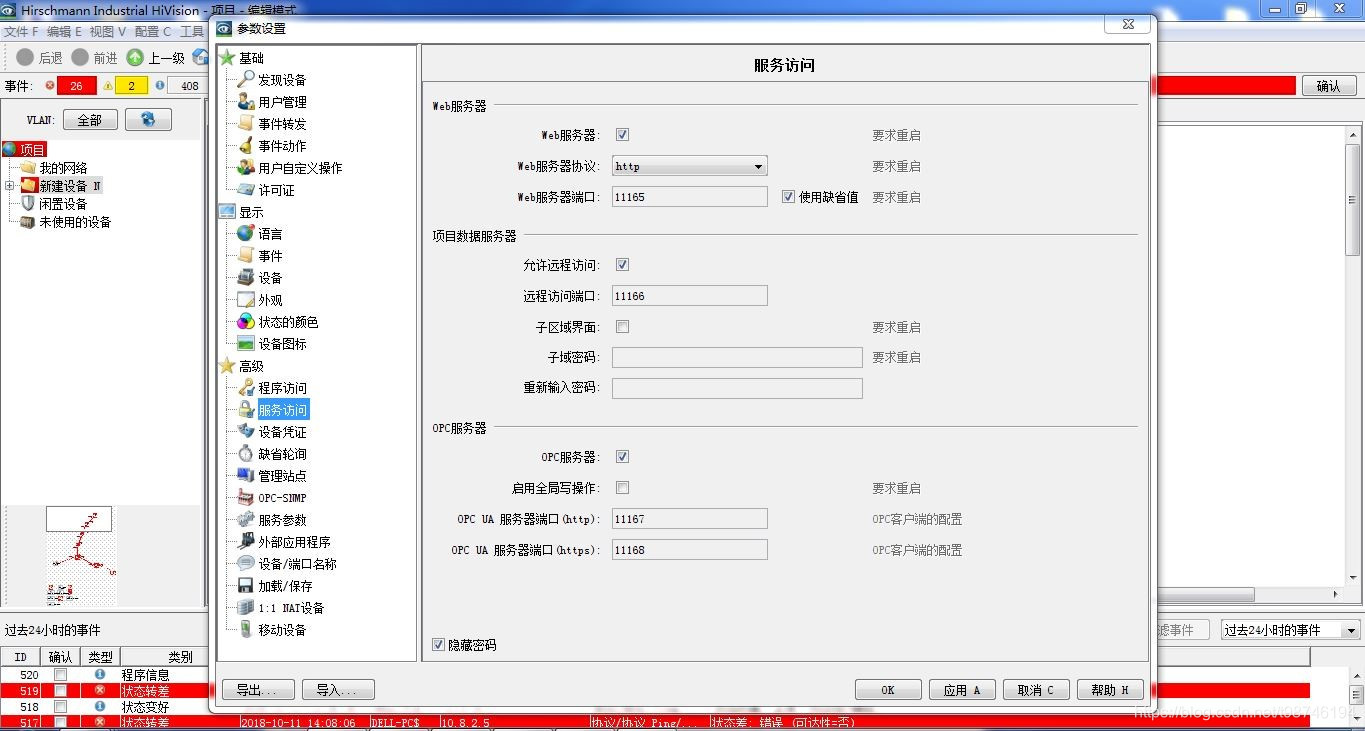Viewport: 1365px width, 731px height.
Task: Click red error count 26 indicator
Action: (76, 86)
